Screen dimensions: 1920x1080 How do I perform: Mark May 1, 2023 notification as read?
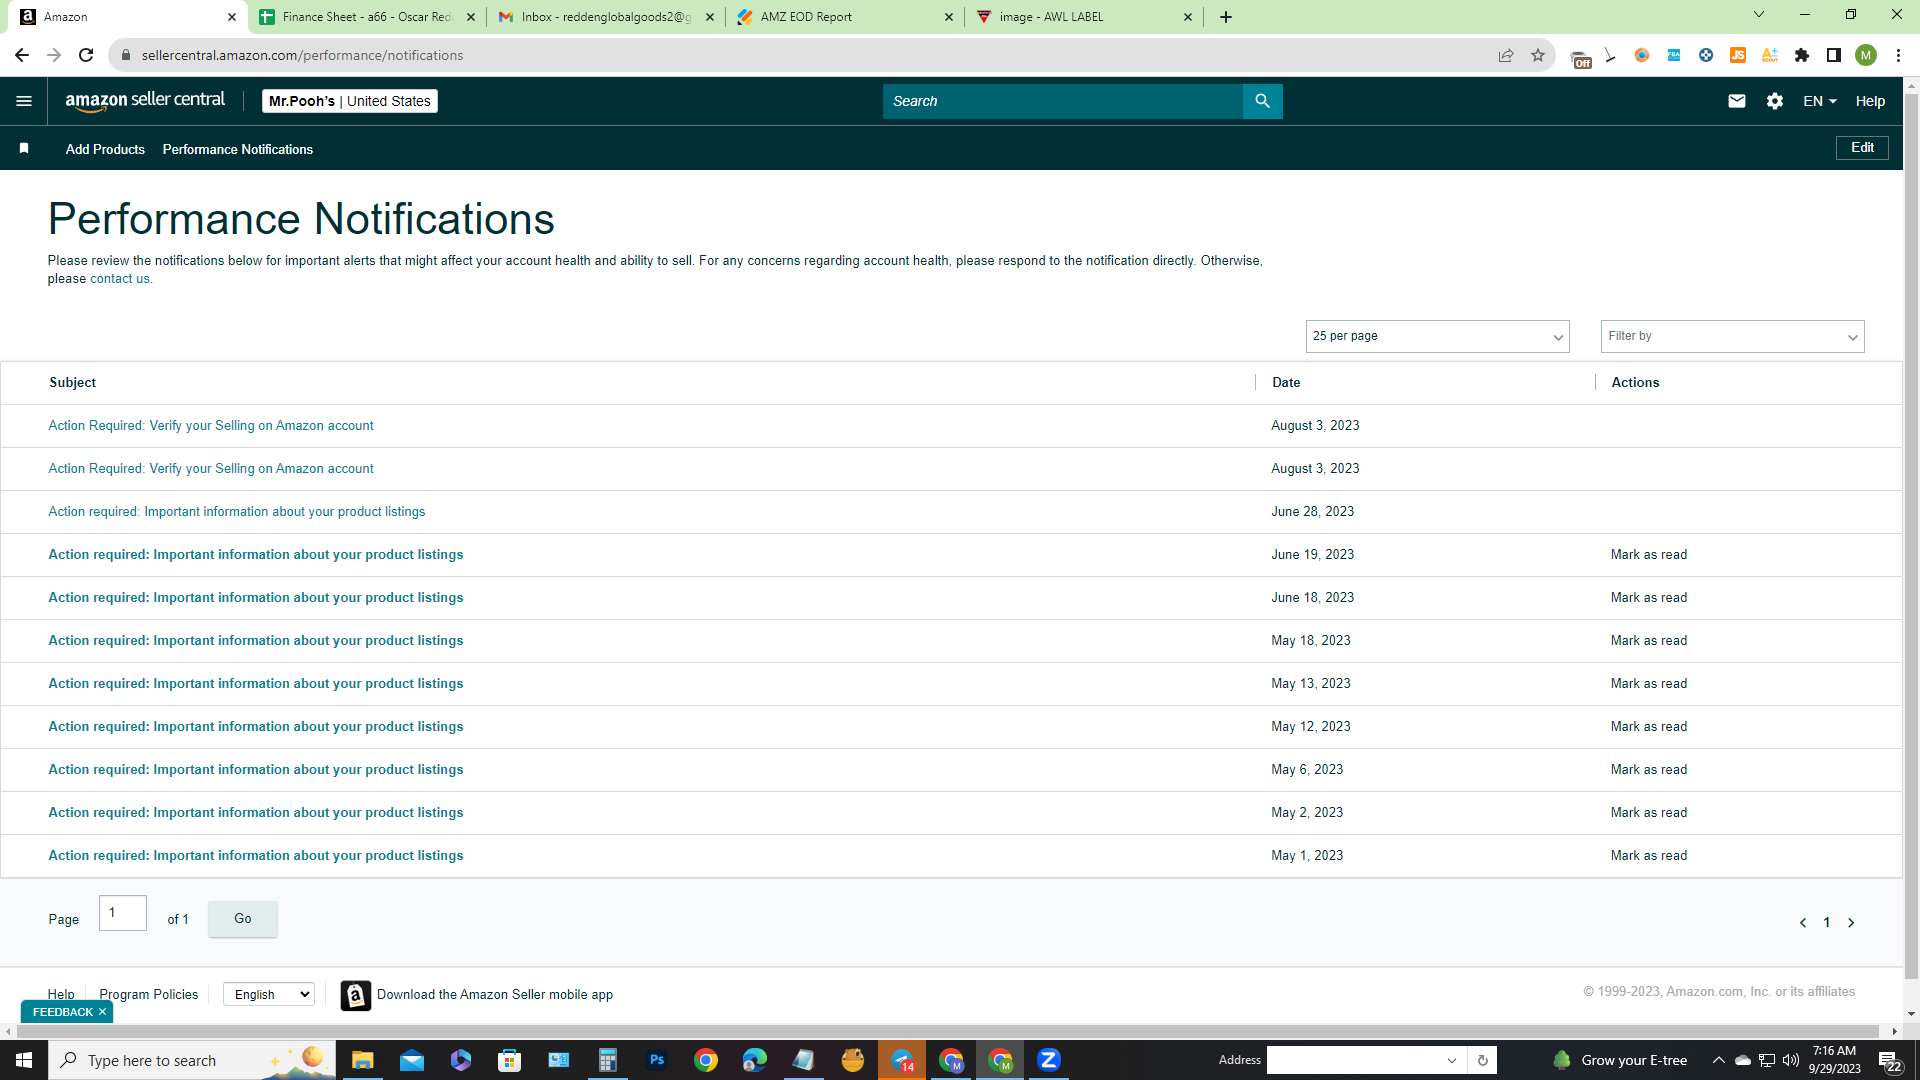click(x=1648, y=856)
